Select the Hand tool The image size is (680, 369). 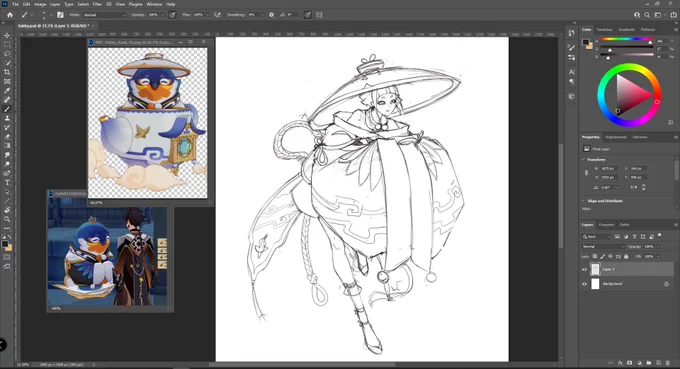(x=7, y=210)
